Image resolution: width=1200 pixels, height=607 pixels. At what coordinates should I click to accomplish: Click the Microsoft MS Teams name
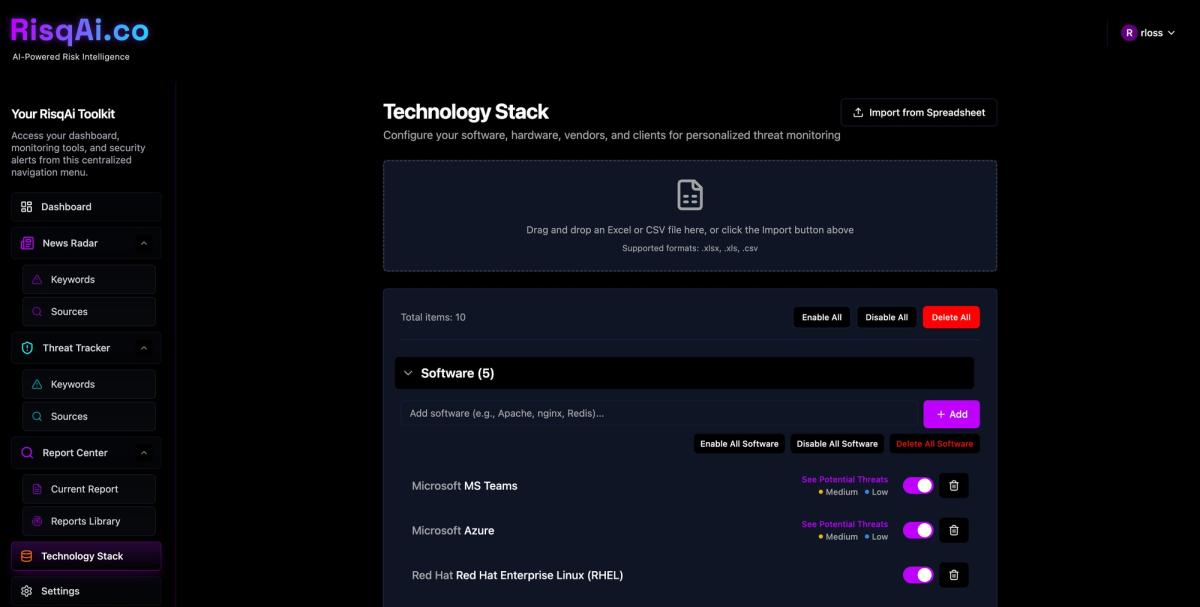(x=465, y=486)
